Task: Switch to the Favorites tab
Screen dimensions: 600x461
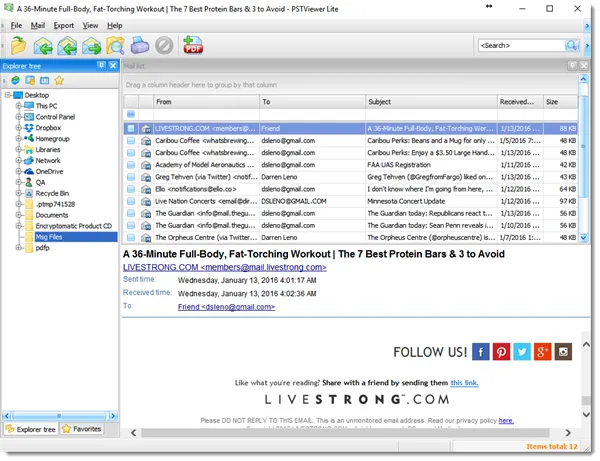Action: (82, 429)
